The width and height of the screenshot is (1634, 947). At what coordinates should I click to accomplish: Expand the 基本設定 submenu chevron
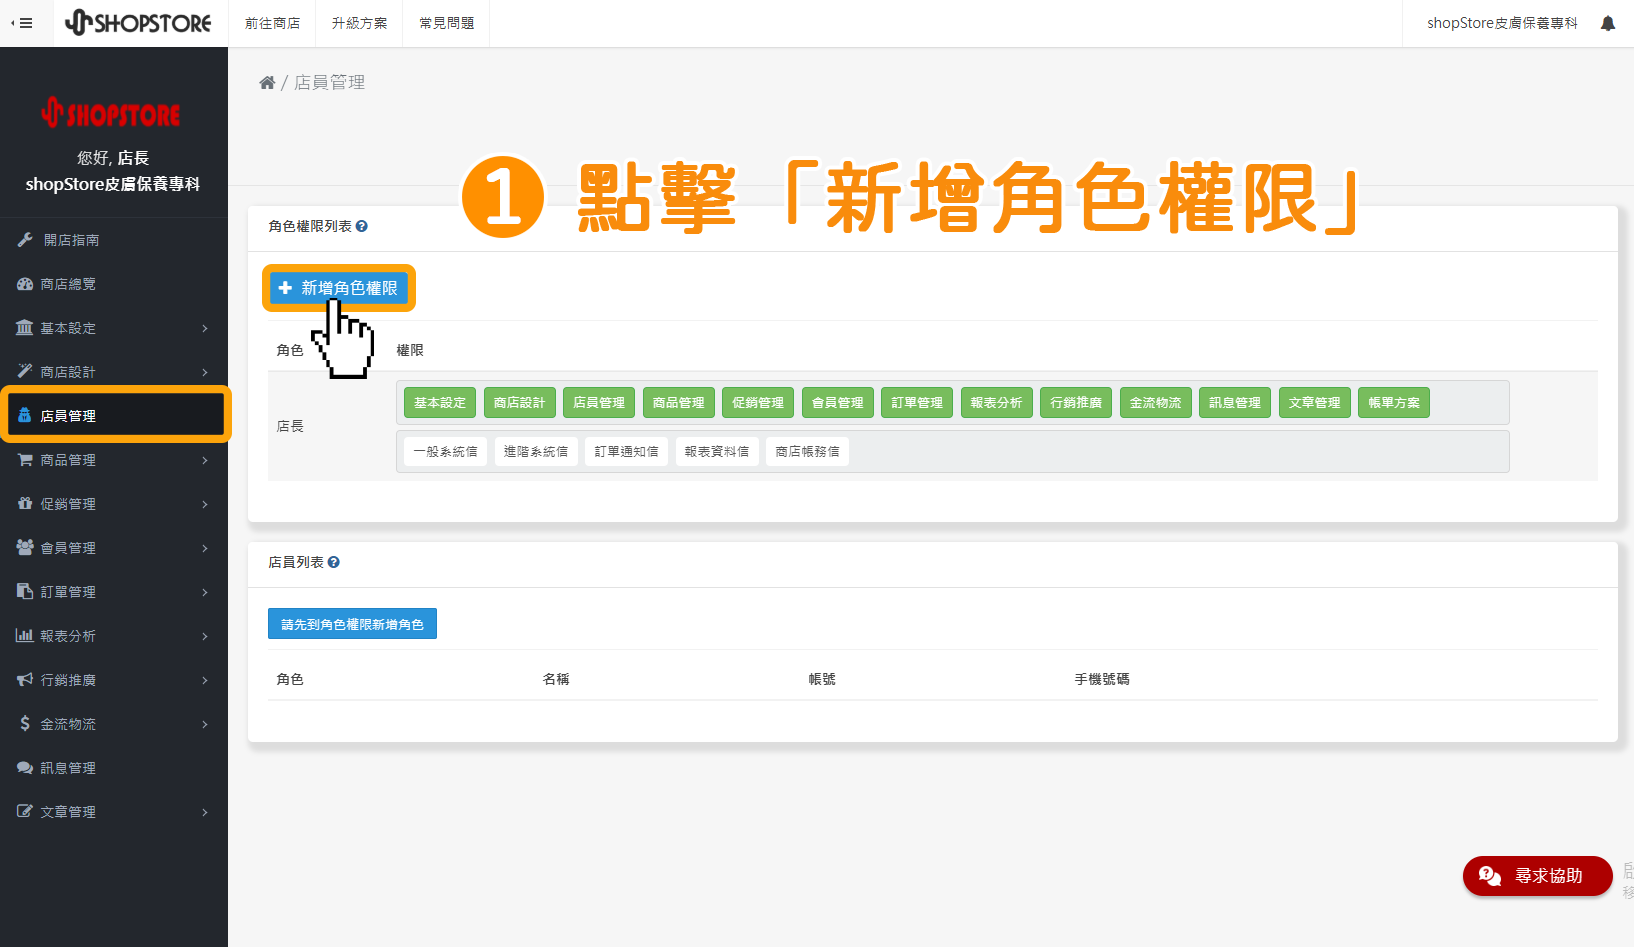[x=205, y=328]
